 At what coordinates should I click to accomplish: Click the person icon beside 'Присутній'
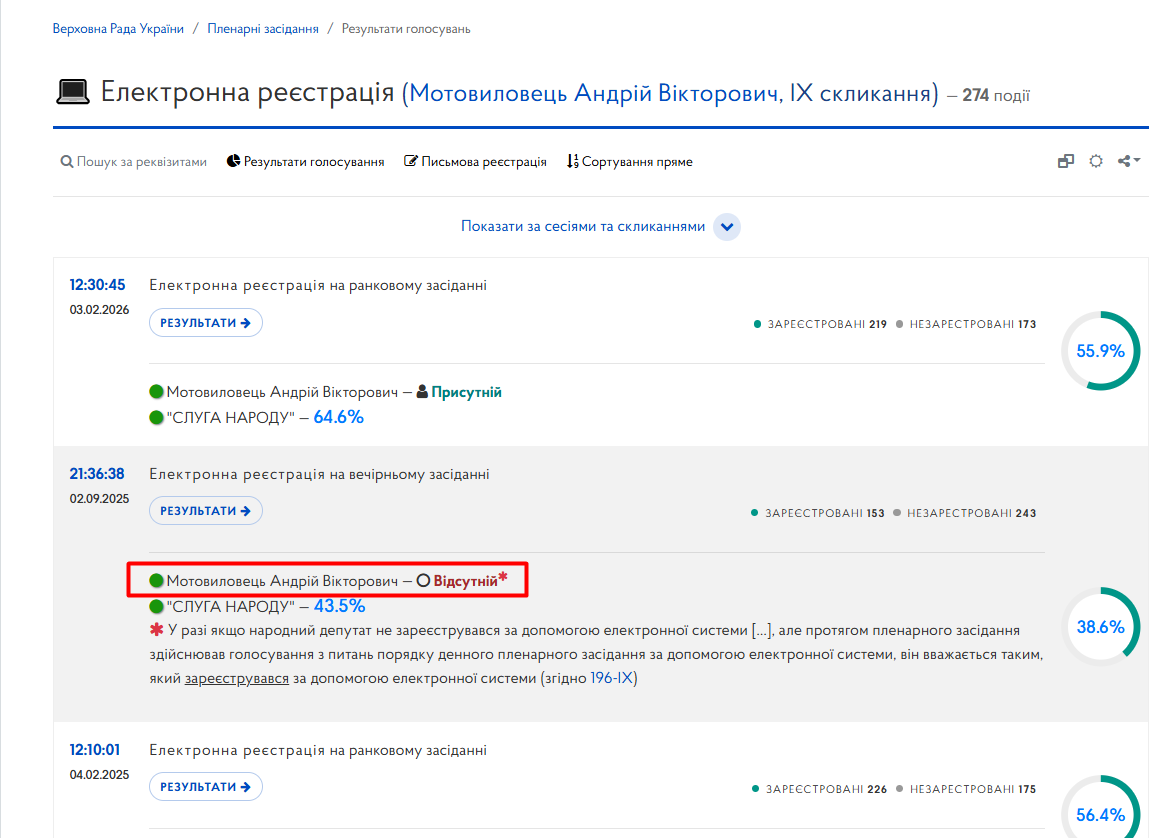point(422,392)
